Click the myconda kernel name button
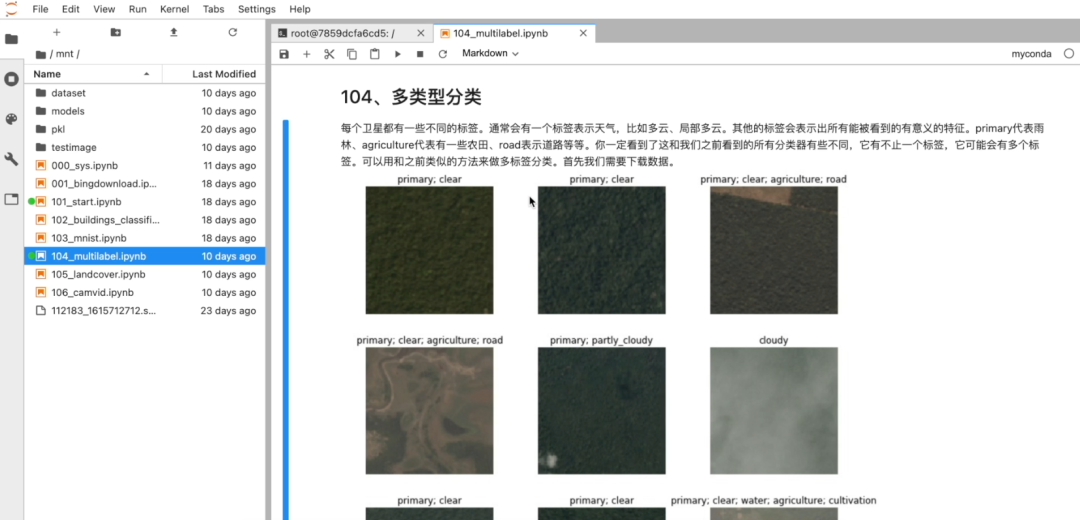 pyautogui.click(x=1031, y=54)
